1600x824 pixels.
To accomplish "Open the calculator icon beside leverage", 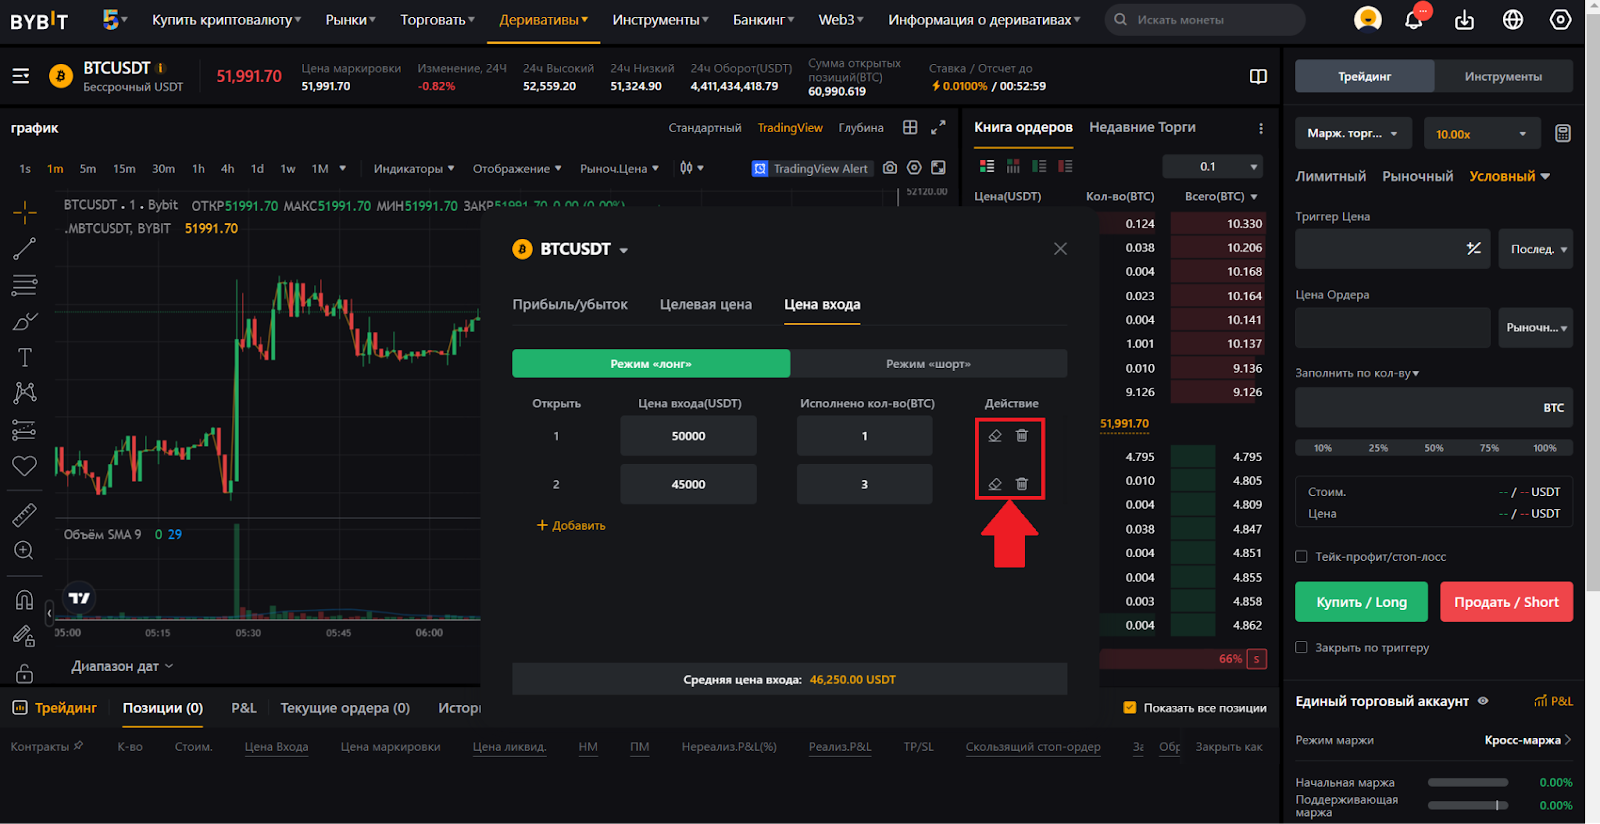I will click(1562, 134).
